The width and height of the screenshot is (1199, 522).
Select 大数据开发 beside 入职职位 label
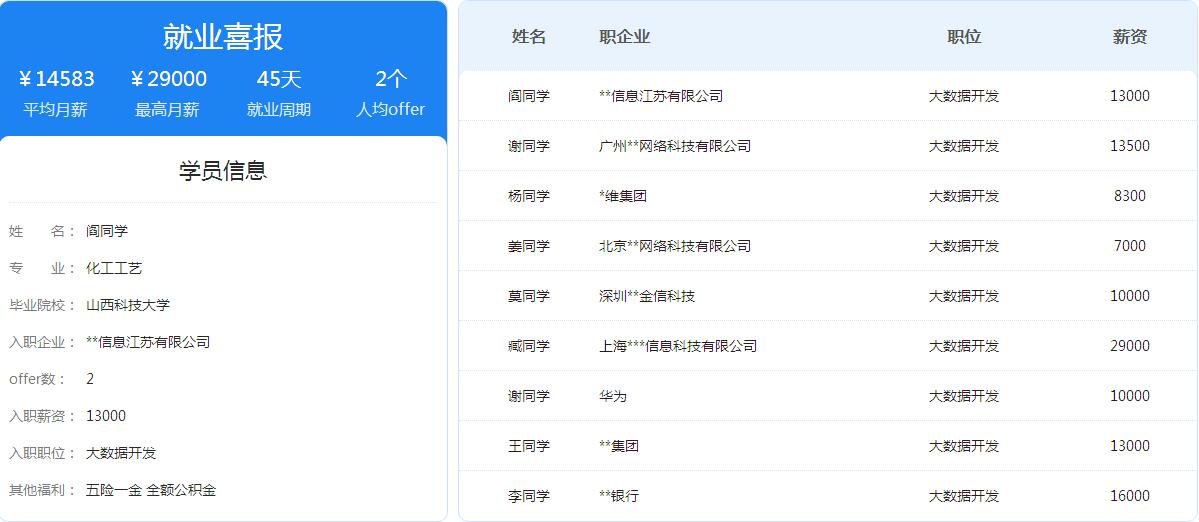(x=121, y=452)
